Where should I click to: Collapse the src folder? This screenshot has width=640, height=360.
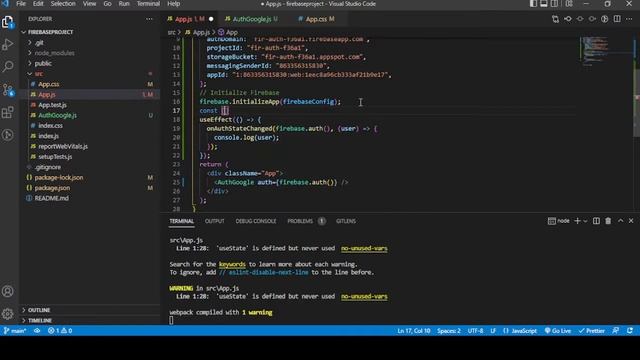38,74
